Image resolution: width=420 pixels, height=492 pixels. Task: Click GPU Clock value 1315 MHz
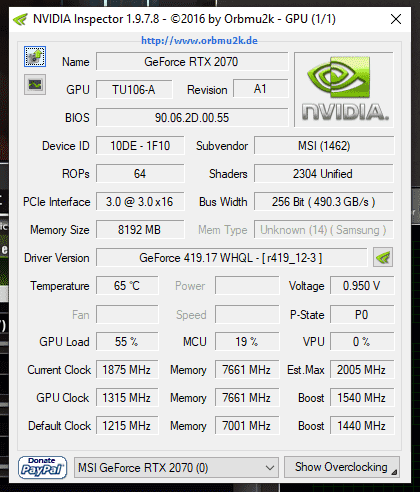pyautogui.click(x=127, y=398)
